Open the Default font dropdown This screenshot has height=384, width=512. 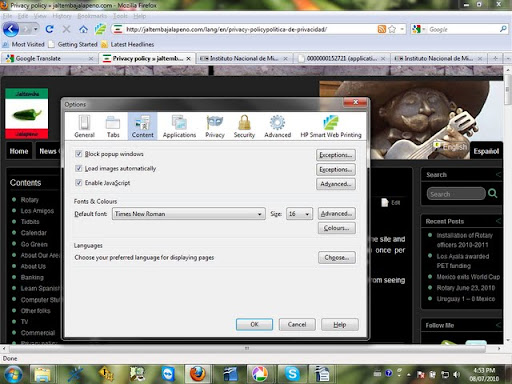[x=189, y=214]
